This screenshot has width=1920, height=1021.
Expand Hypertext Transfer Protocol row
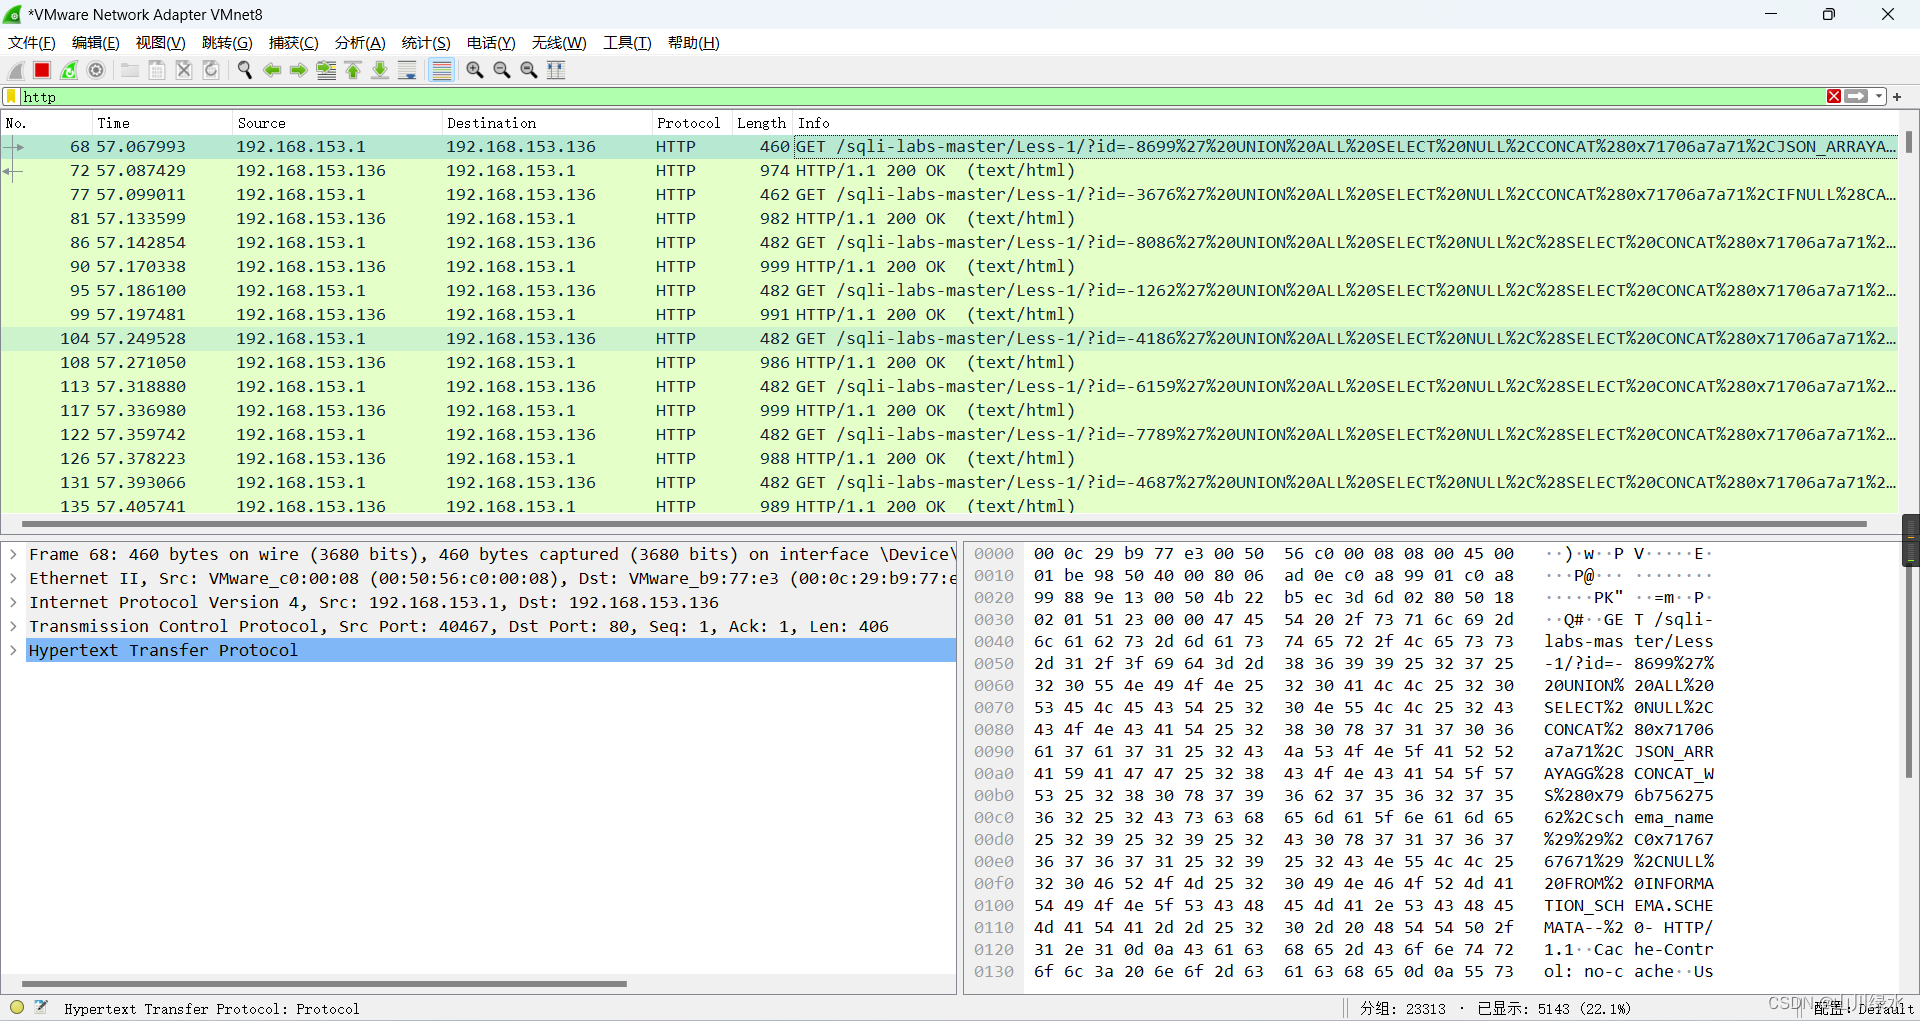click(x=13, y=650)
